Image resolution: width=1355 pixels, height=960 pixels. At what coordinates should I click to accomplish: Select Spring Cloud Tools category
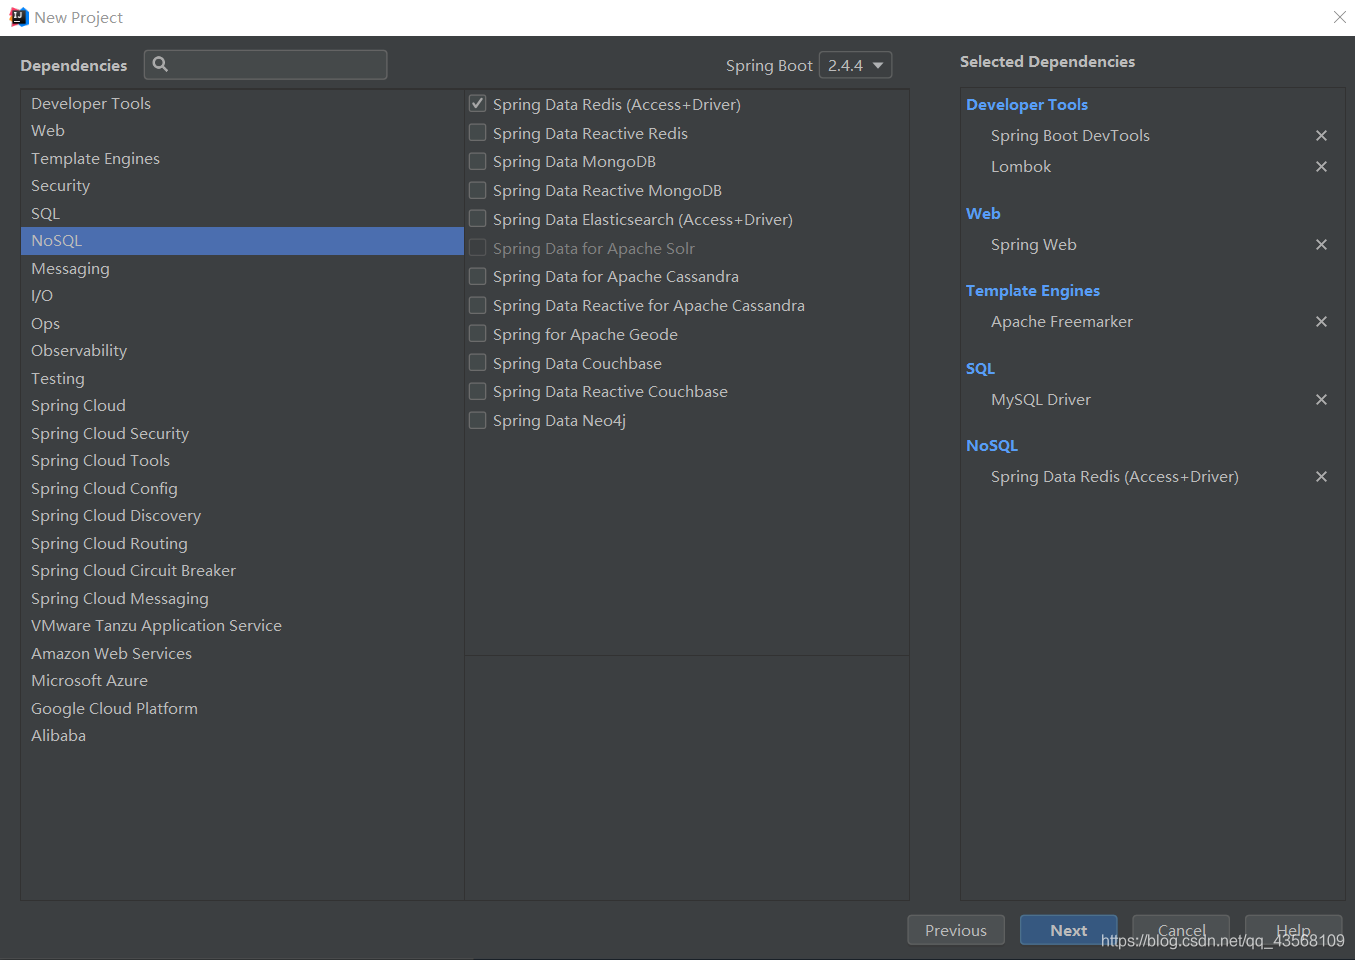point(242,461)
